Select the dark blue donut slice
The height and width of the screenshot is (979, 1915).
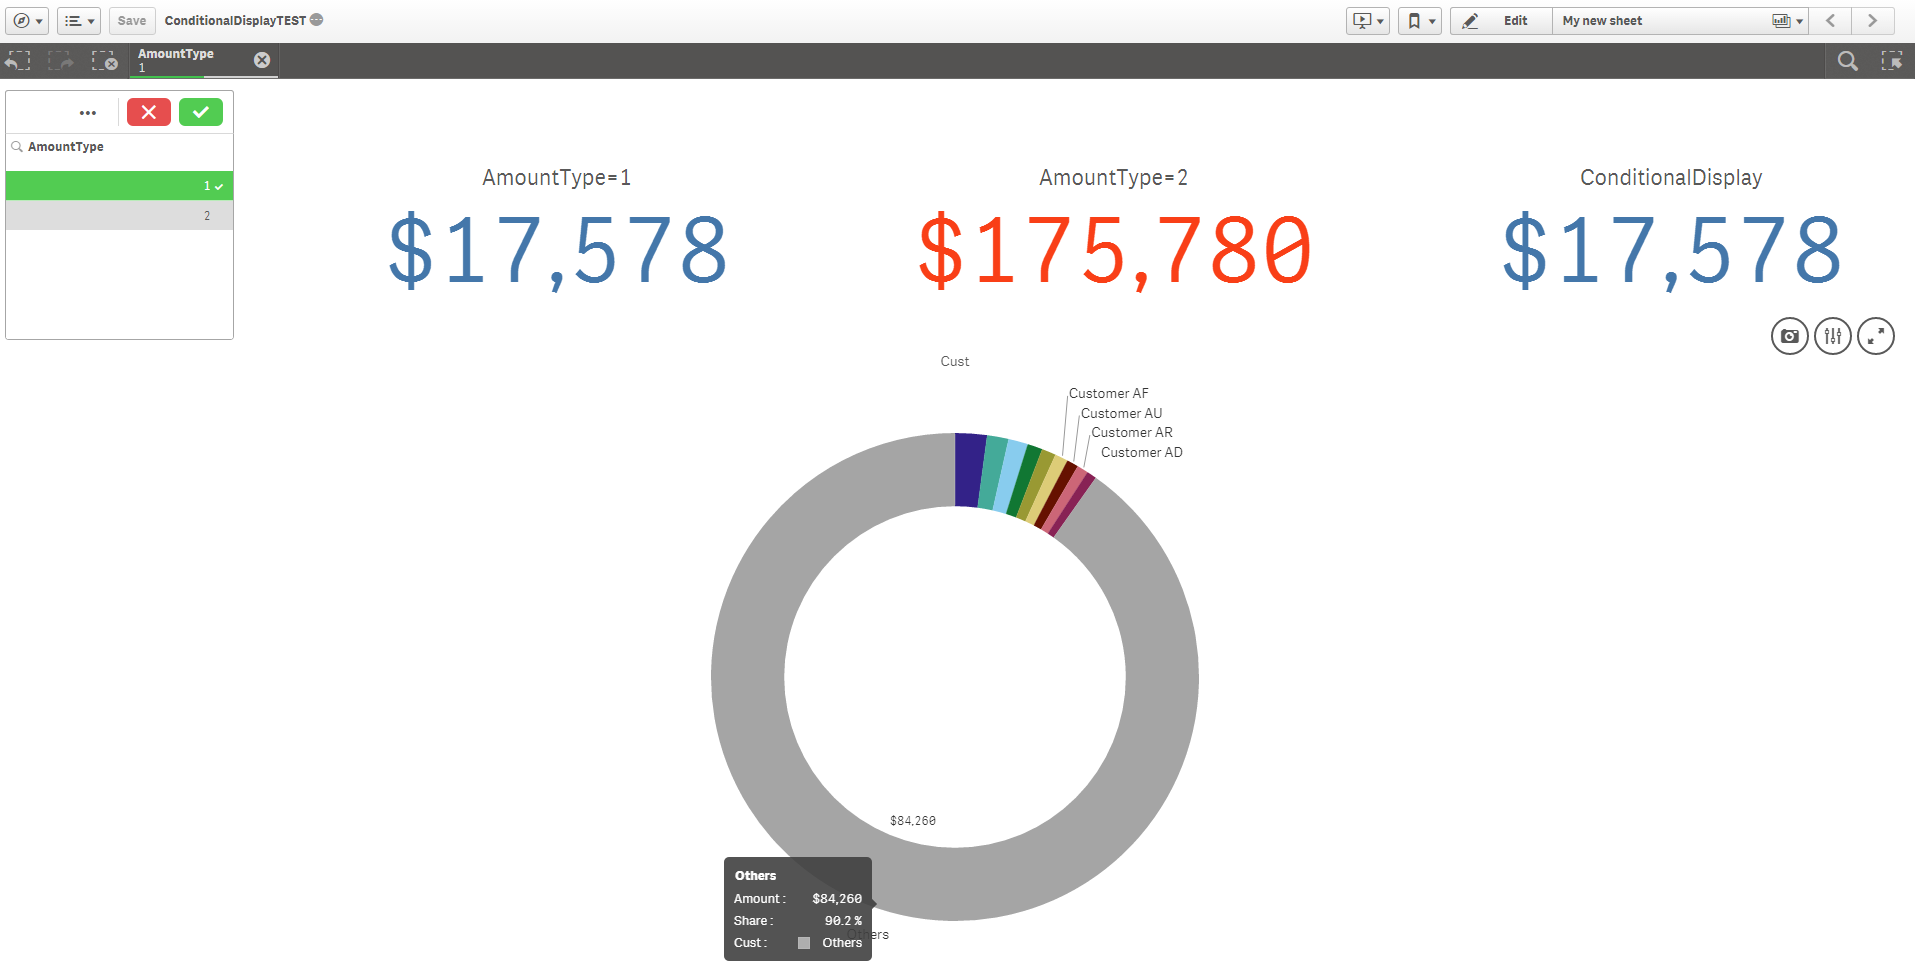point(969,470)
